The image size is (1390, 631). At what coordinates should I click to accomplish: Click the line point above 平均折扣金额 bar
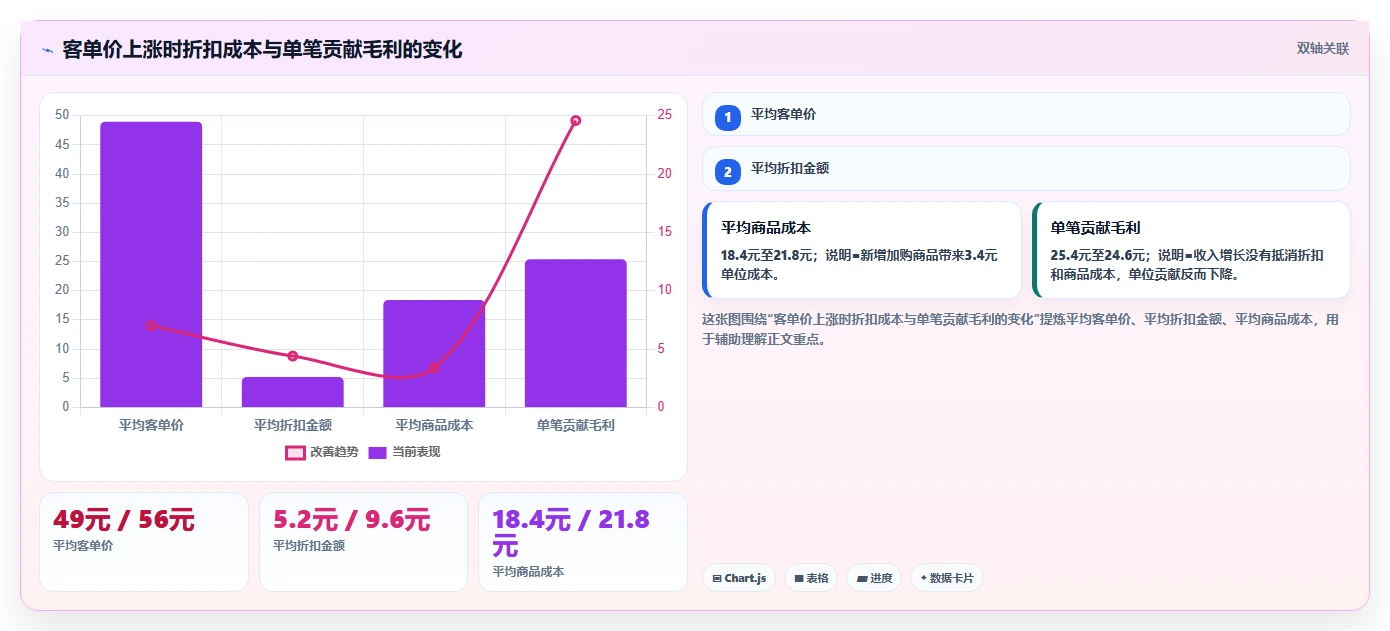pyautogui.click(x=293, y=356)
